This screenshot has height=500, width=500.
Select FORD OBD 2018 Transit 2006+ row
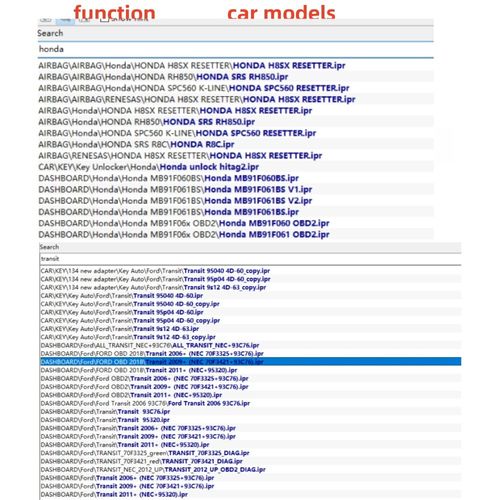[x=250, y=354]
